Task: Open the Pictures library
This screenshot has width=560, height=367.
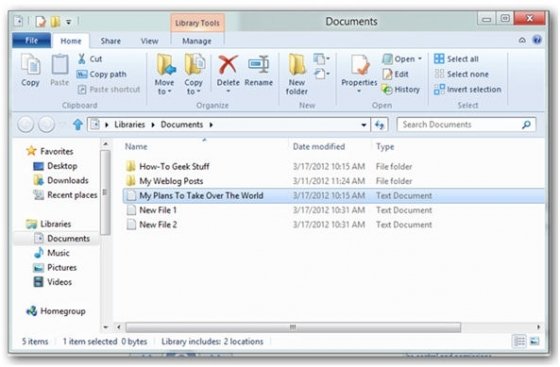Action: point(55,267)
